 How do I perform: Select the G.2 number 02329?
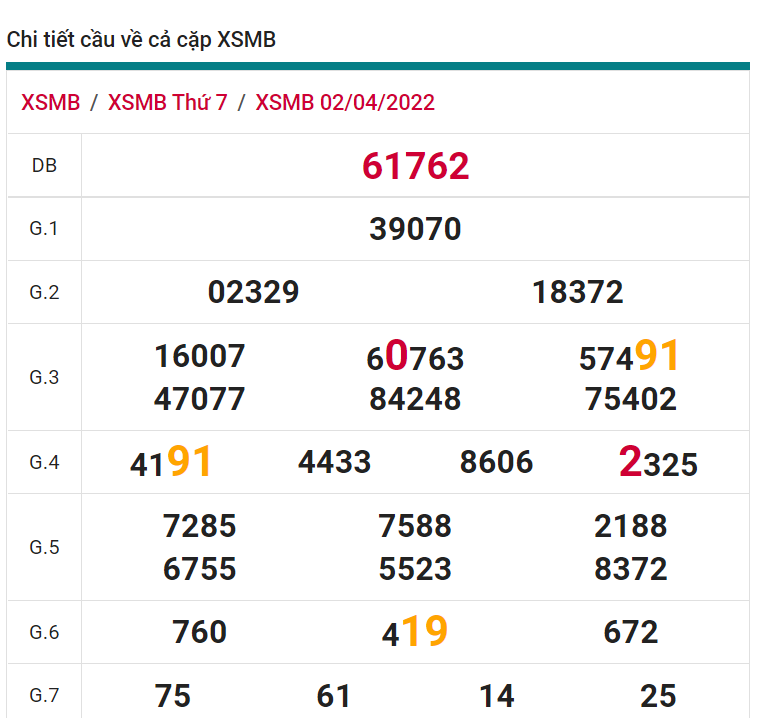click(253, 292)
